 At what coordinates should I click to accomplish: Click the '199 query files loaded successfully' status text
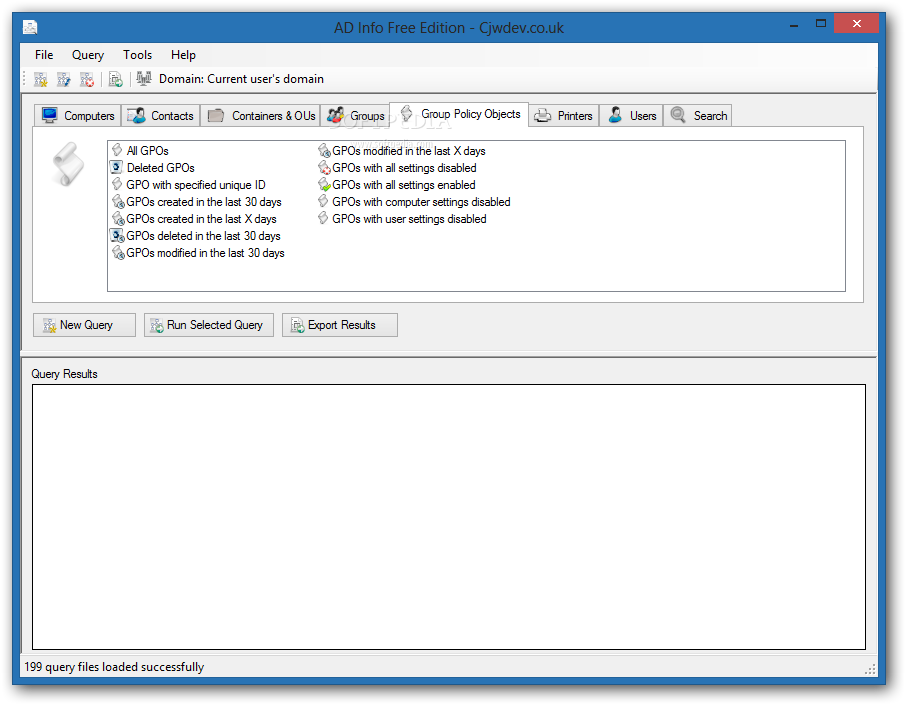114,667
